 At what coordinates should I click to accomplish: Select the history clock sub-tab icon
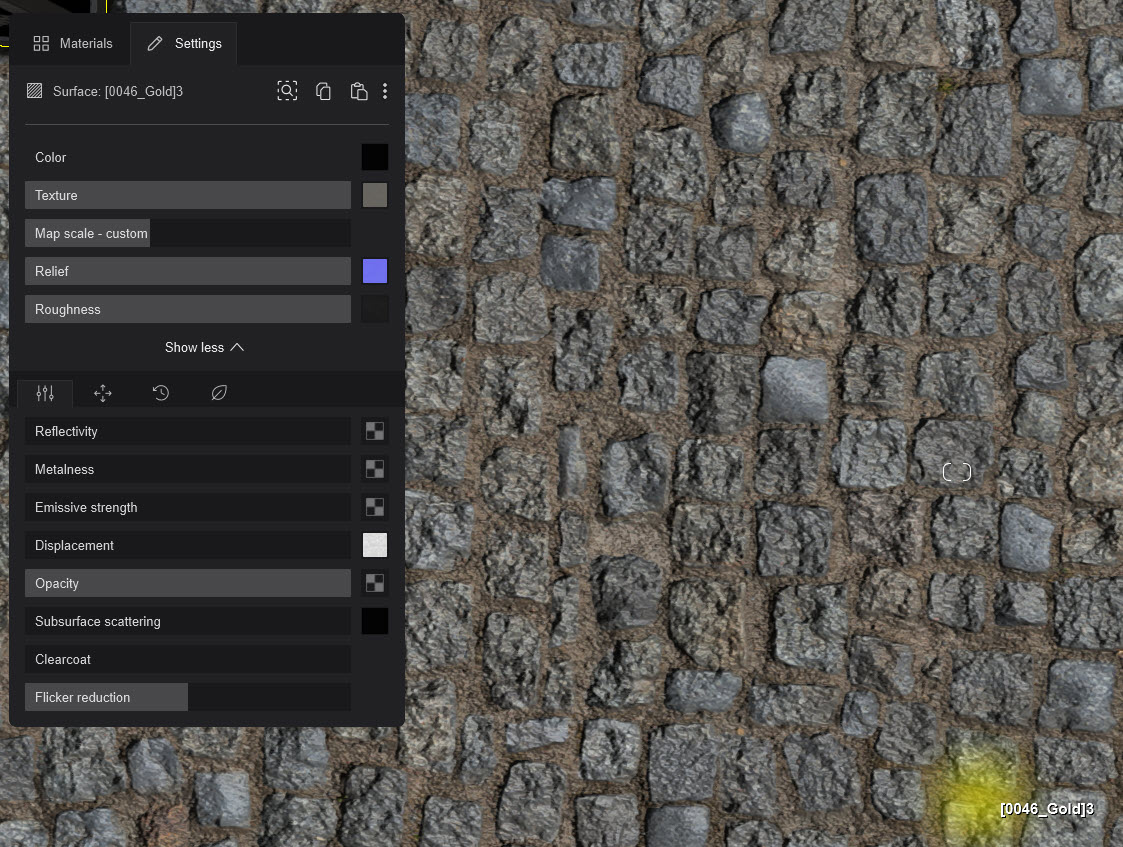click(x=161, y=393)
